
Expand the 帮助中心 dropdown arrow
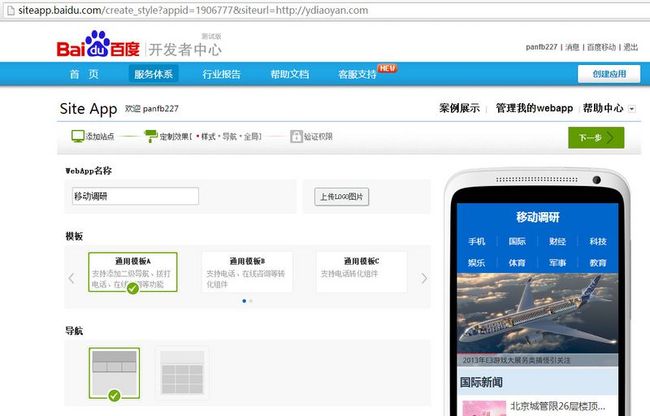click(x=632, y=109)
